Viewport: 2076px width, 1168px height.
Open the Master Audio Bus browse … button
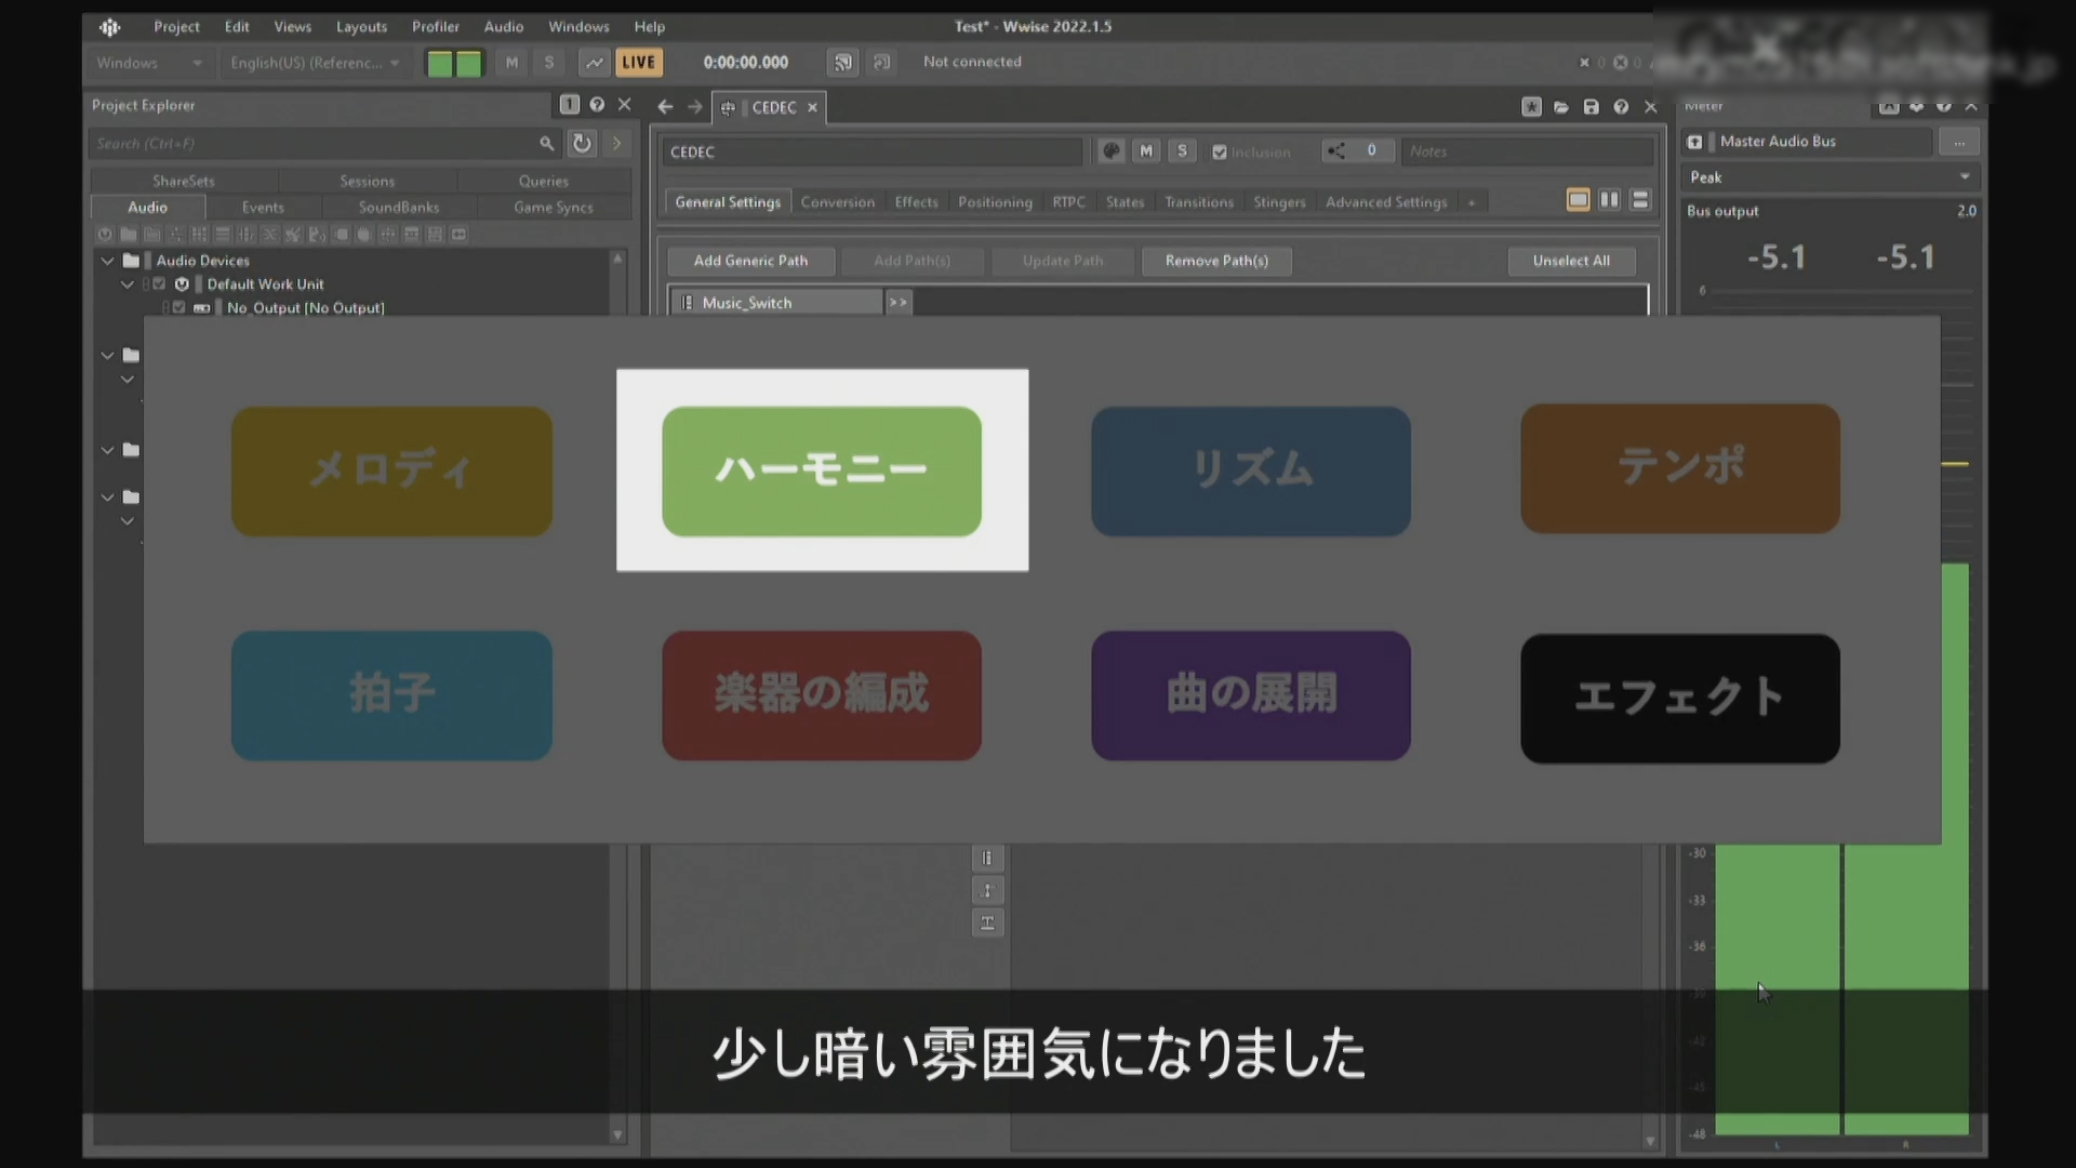pyautogui.click(x=1959, y=142)
